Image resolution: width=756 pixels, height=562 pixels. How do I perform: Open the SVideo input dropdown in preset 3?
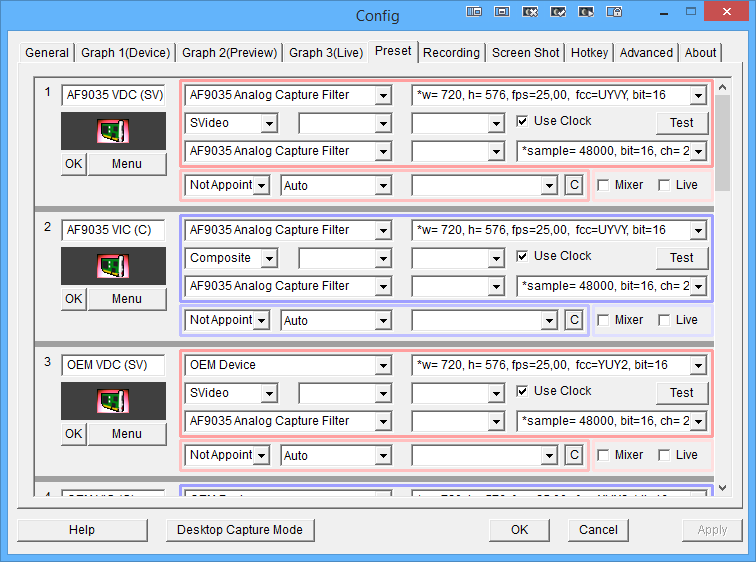point(231,393)
